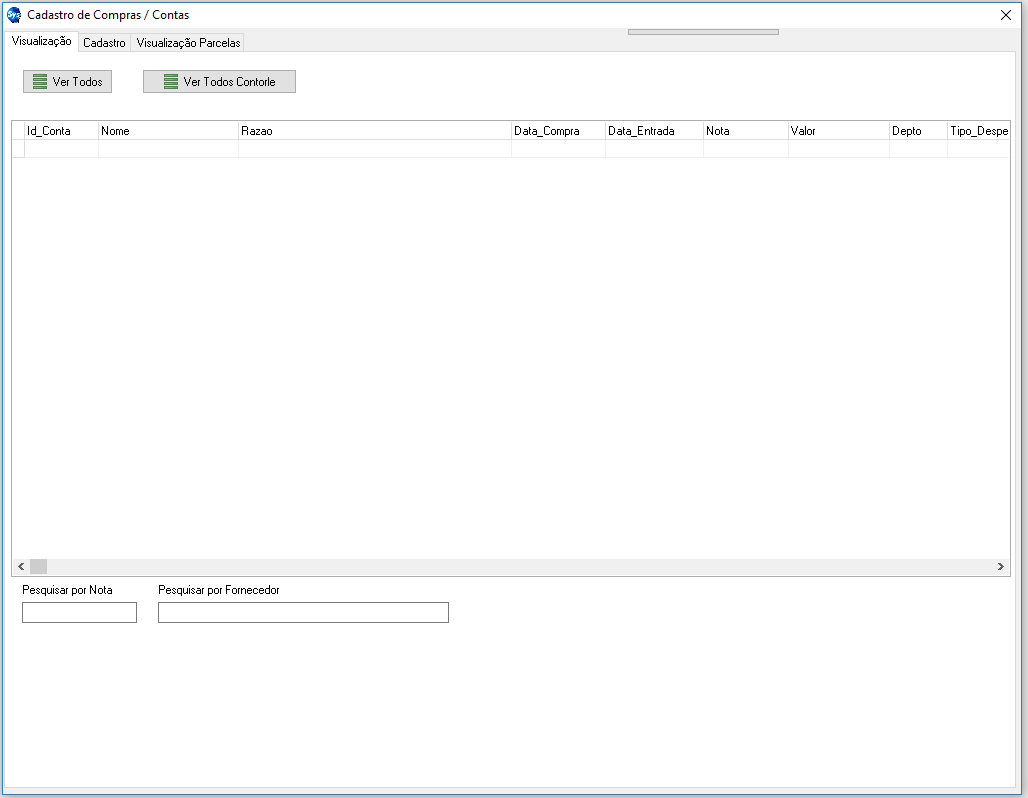Switch to the Cadastro tab

104,43
